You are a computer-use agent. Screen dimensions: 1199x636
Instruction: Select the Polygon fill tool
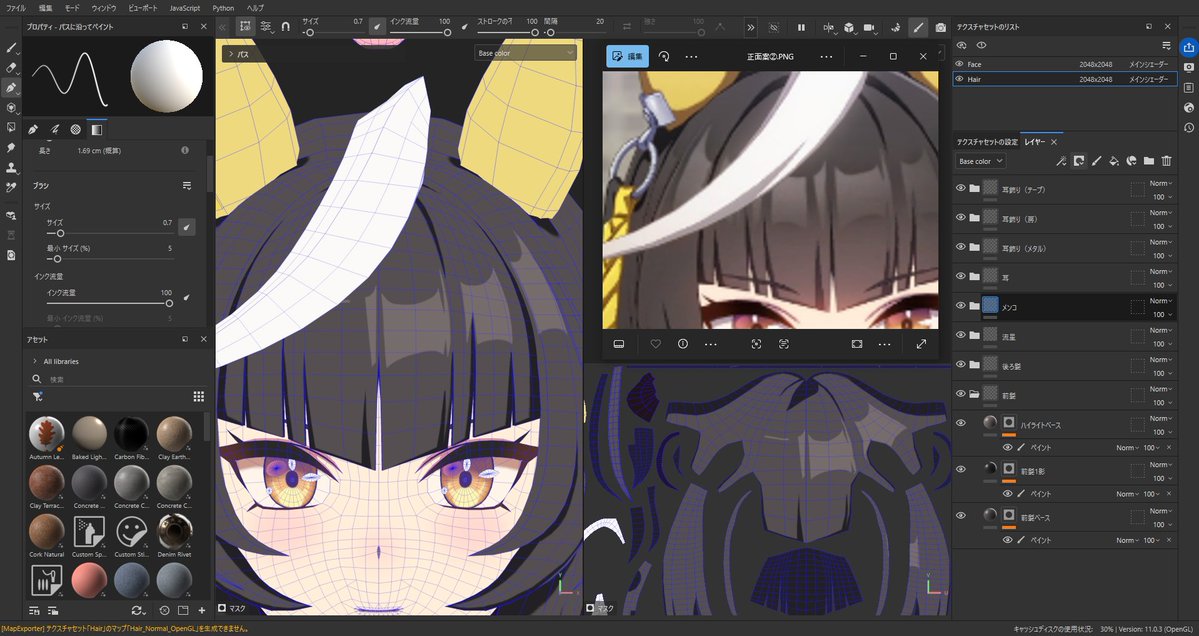(x=11, y=127)
